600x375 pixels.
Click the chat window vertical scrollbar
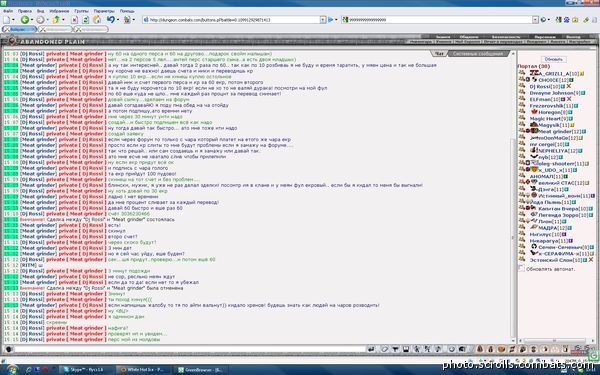point(513,237)
